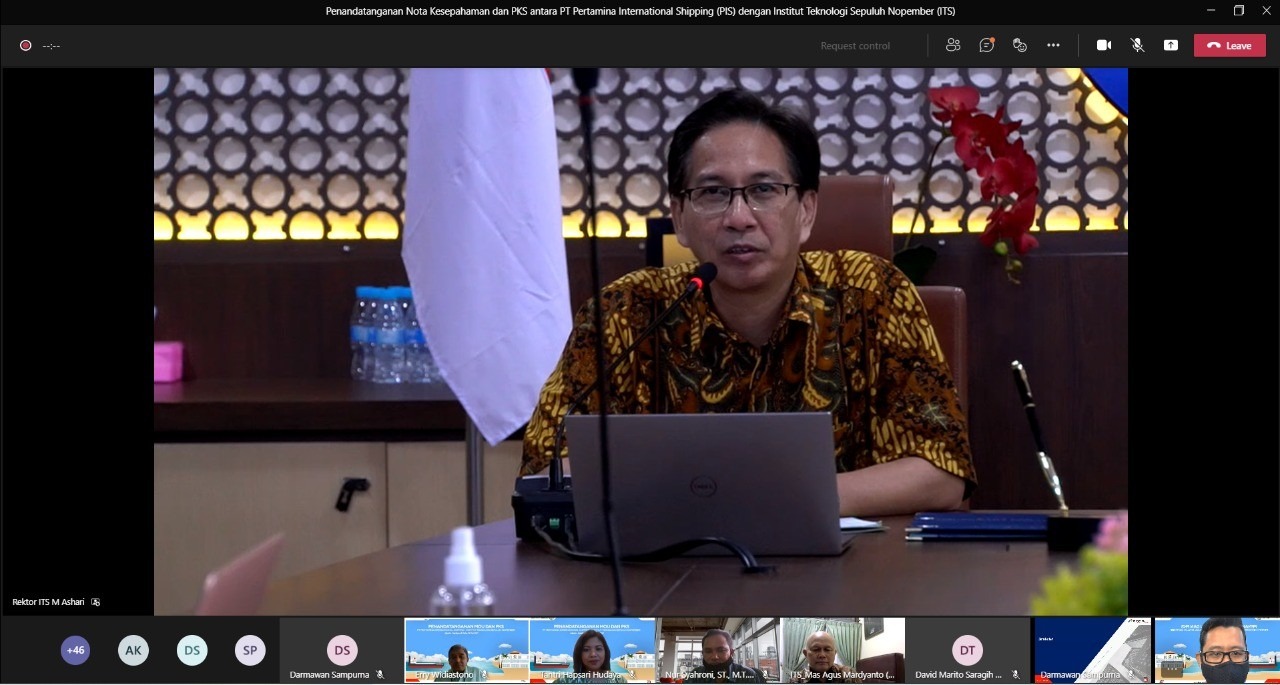Click Request control
This screenshot has height=685, width=1280.
(854, 45)
